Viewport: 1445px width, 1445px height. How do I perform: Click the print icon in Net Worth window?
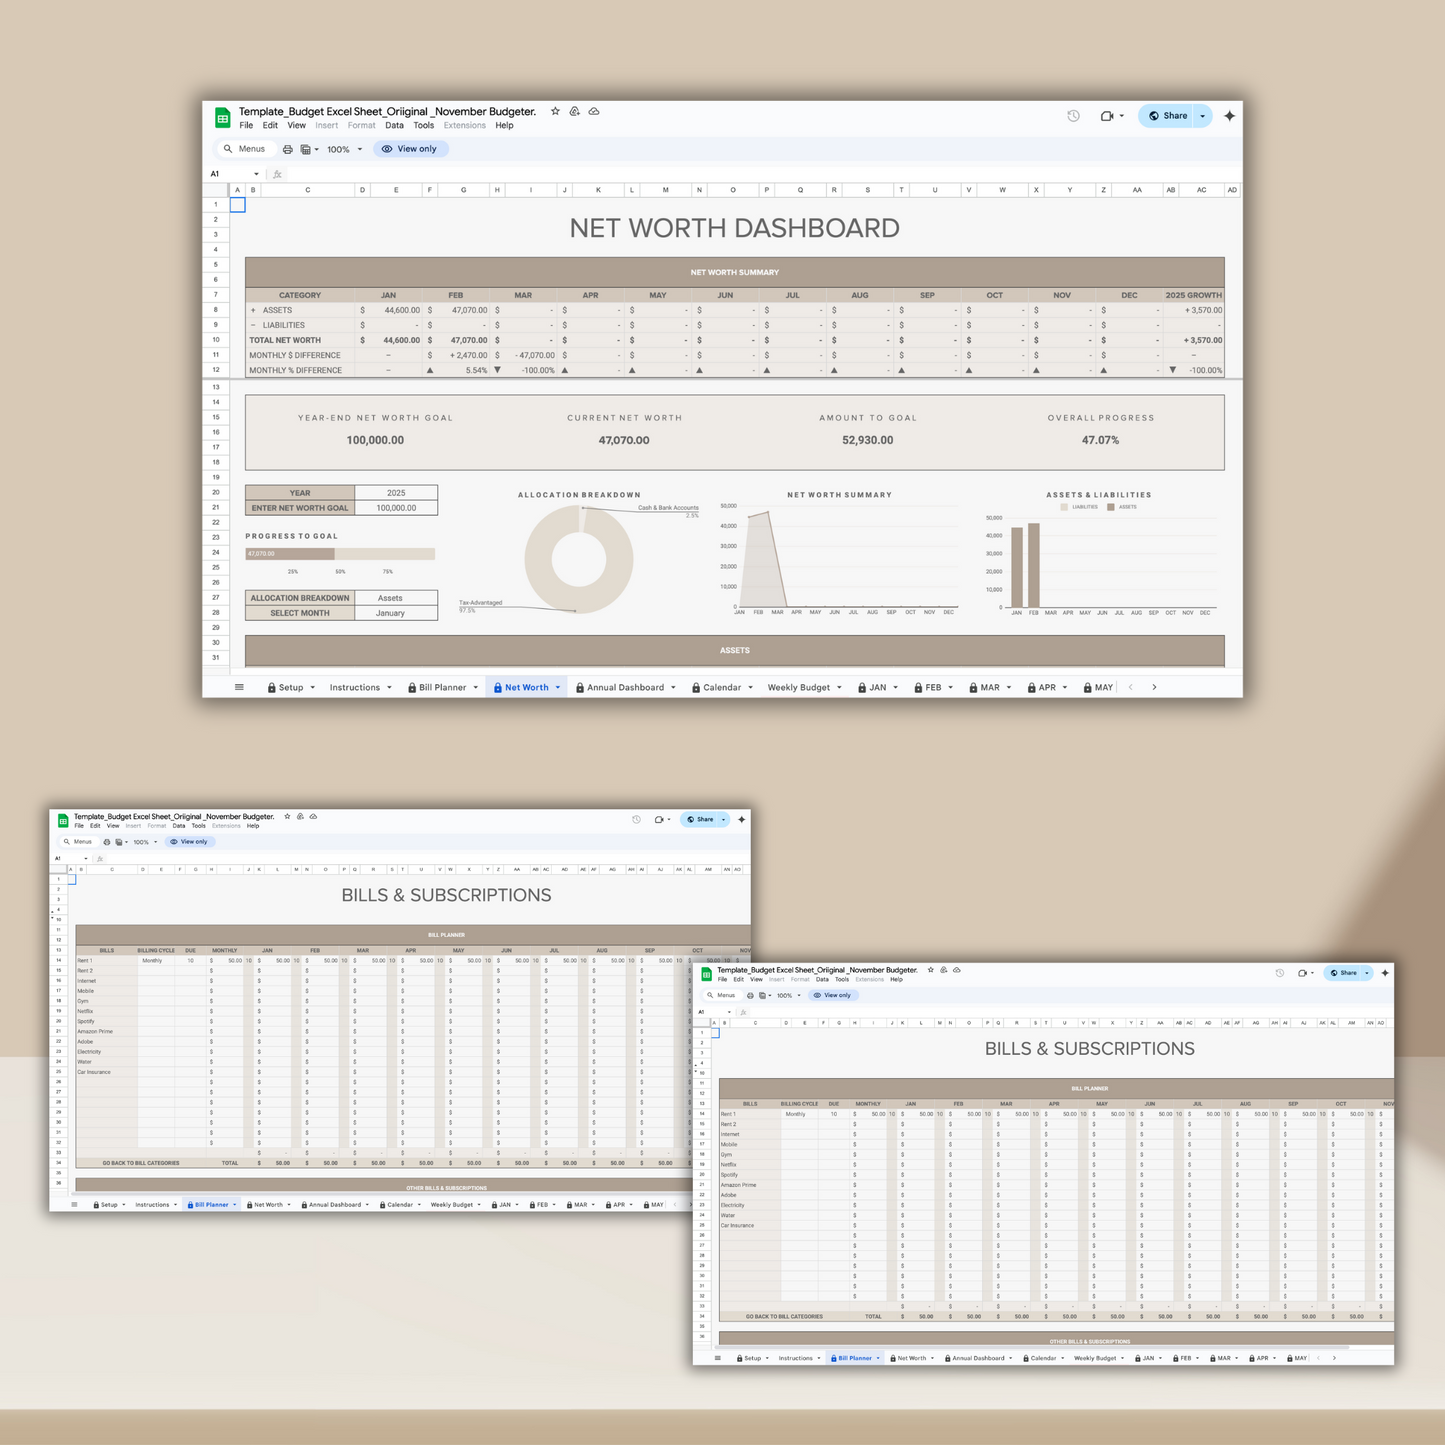click(x=287, y=149)
